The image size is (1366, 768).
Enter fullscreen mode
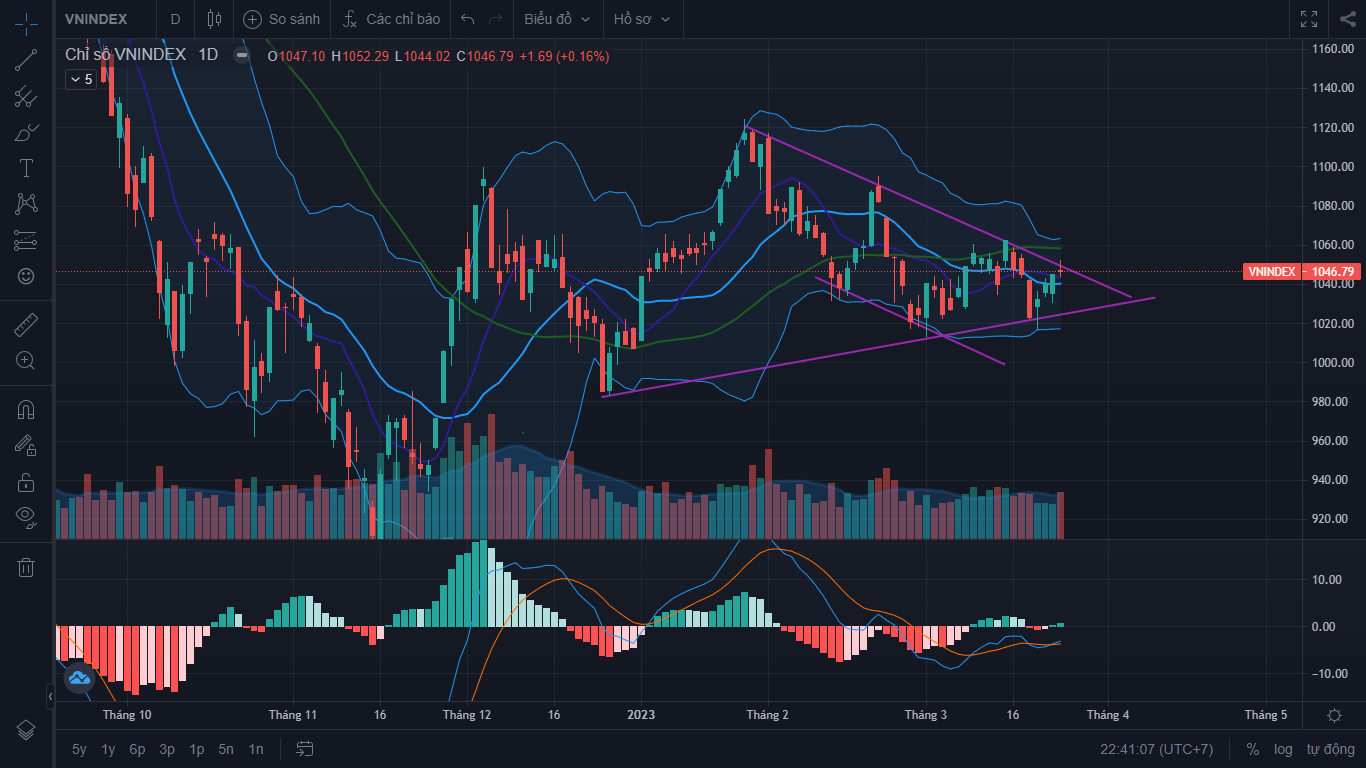coord(1309,19)
